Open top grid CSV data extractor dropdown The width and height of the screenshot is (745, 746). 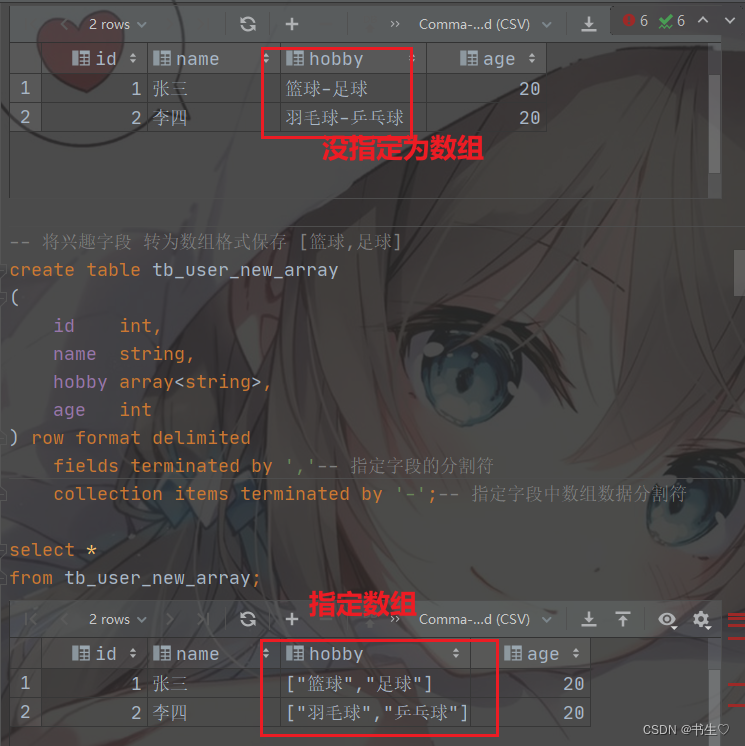coord(484,24)
